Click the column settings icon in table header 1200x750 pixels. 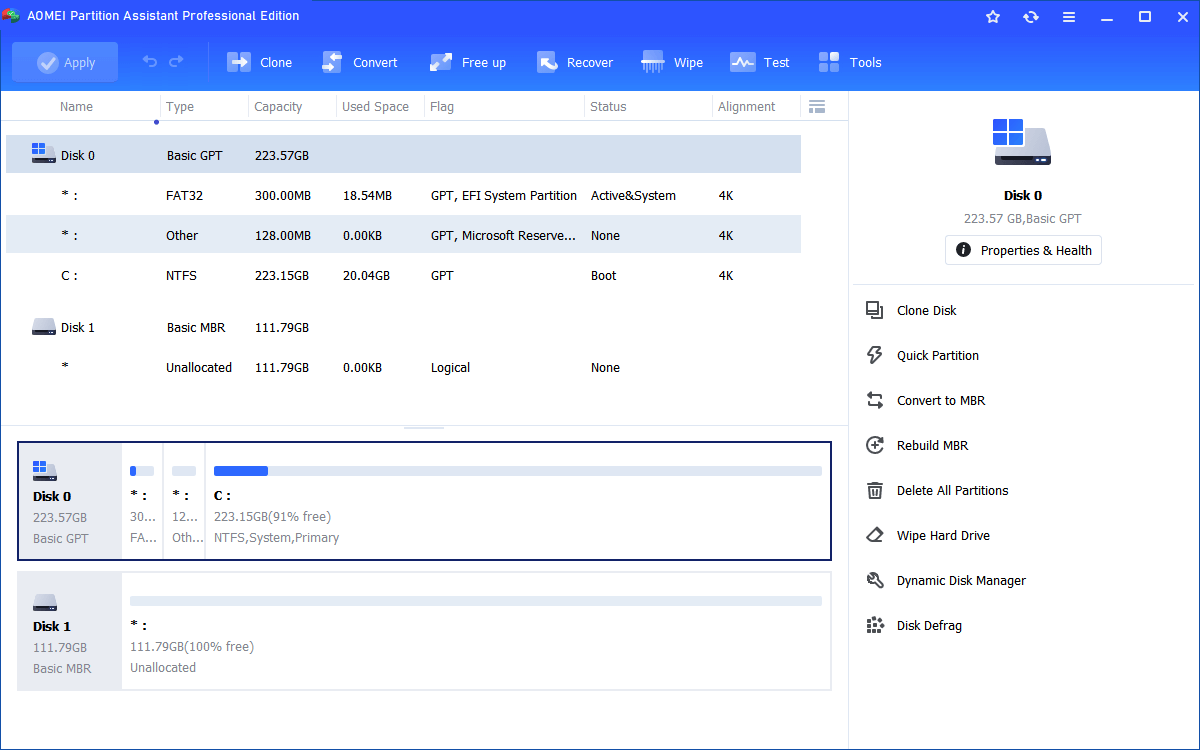coord(816,107)
